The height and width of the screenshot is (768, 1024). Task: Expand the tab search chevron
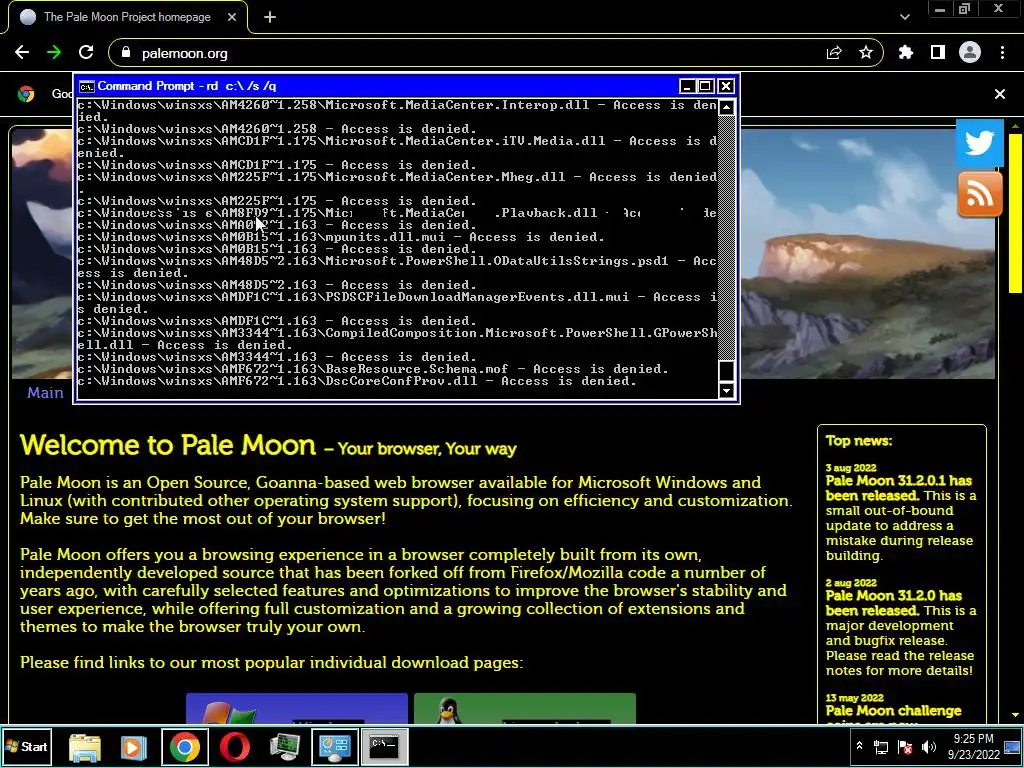(x=904, y=18)
